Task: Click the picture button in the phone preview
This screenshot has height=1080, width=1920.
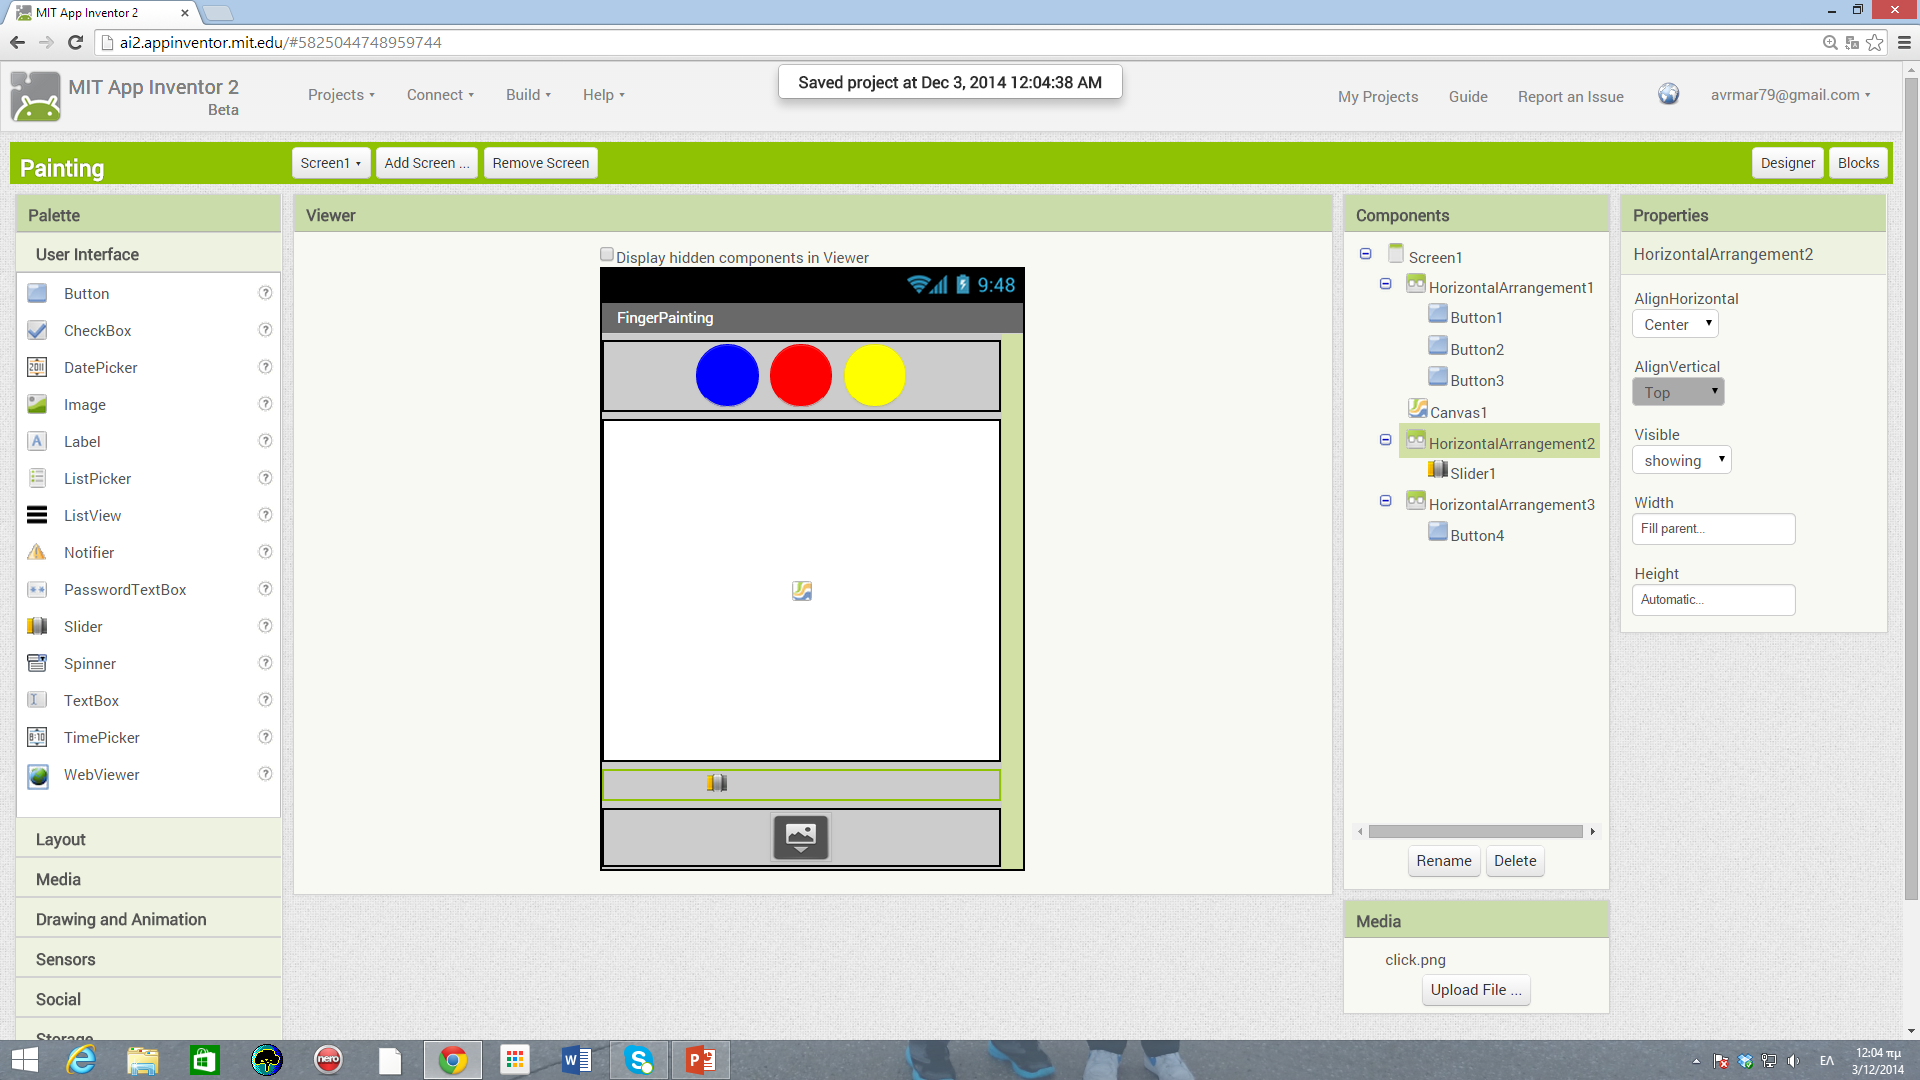Action: 801,837
